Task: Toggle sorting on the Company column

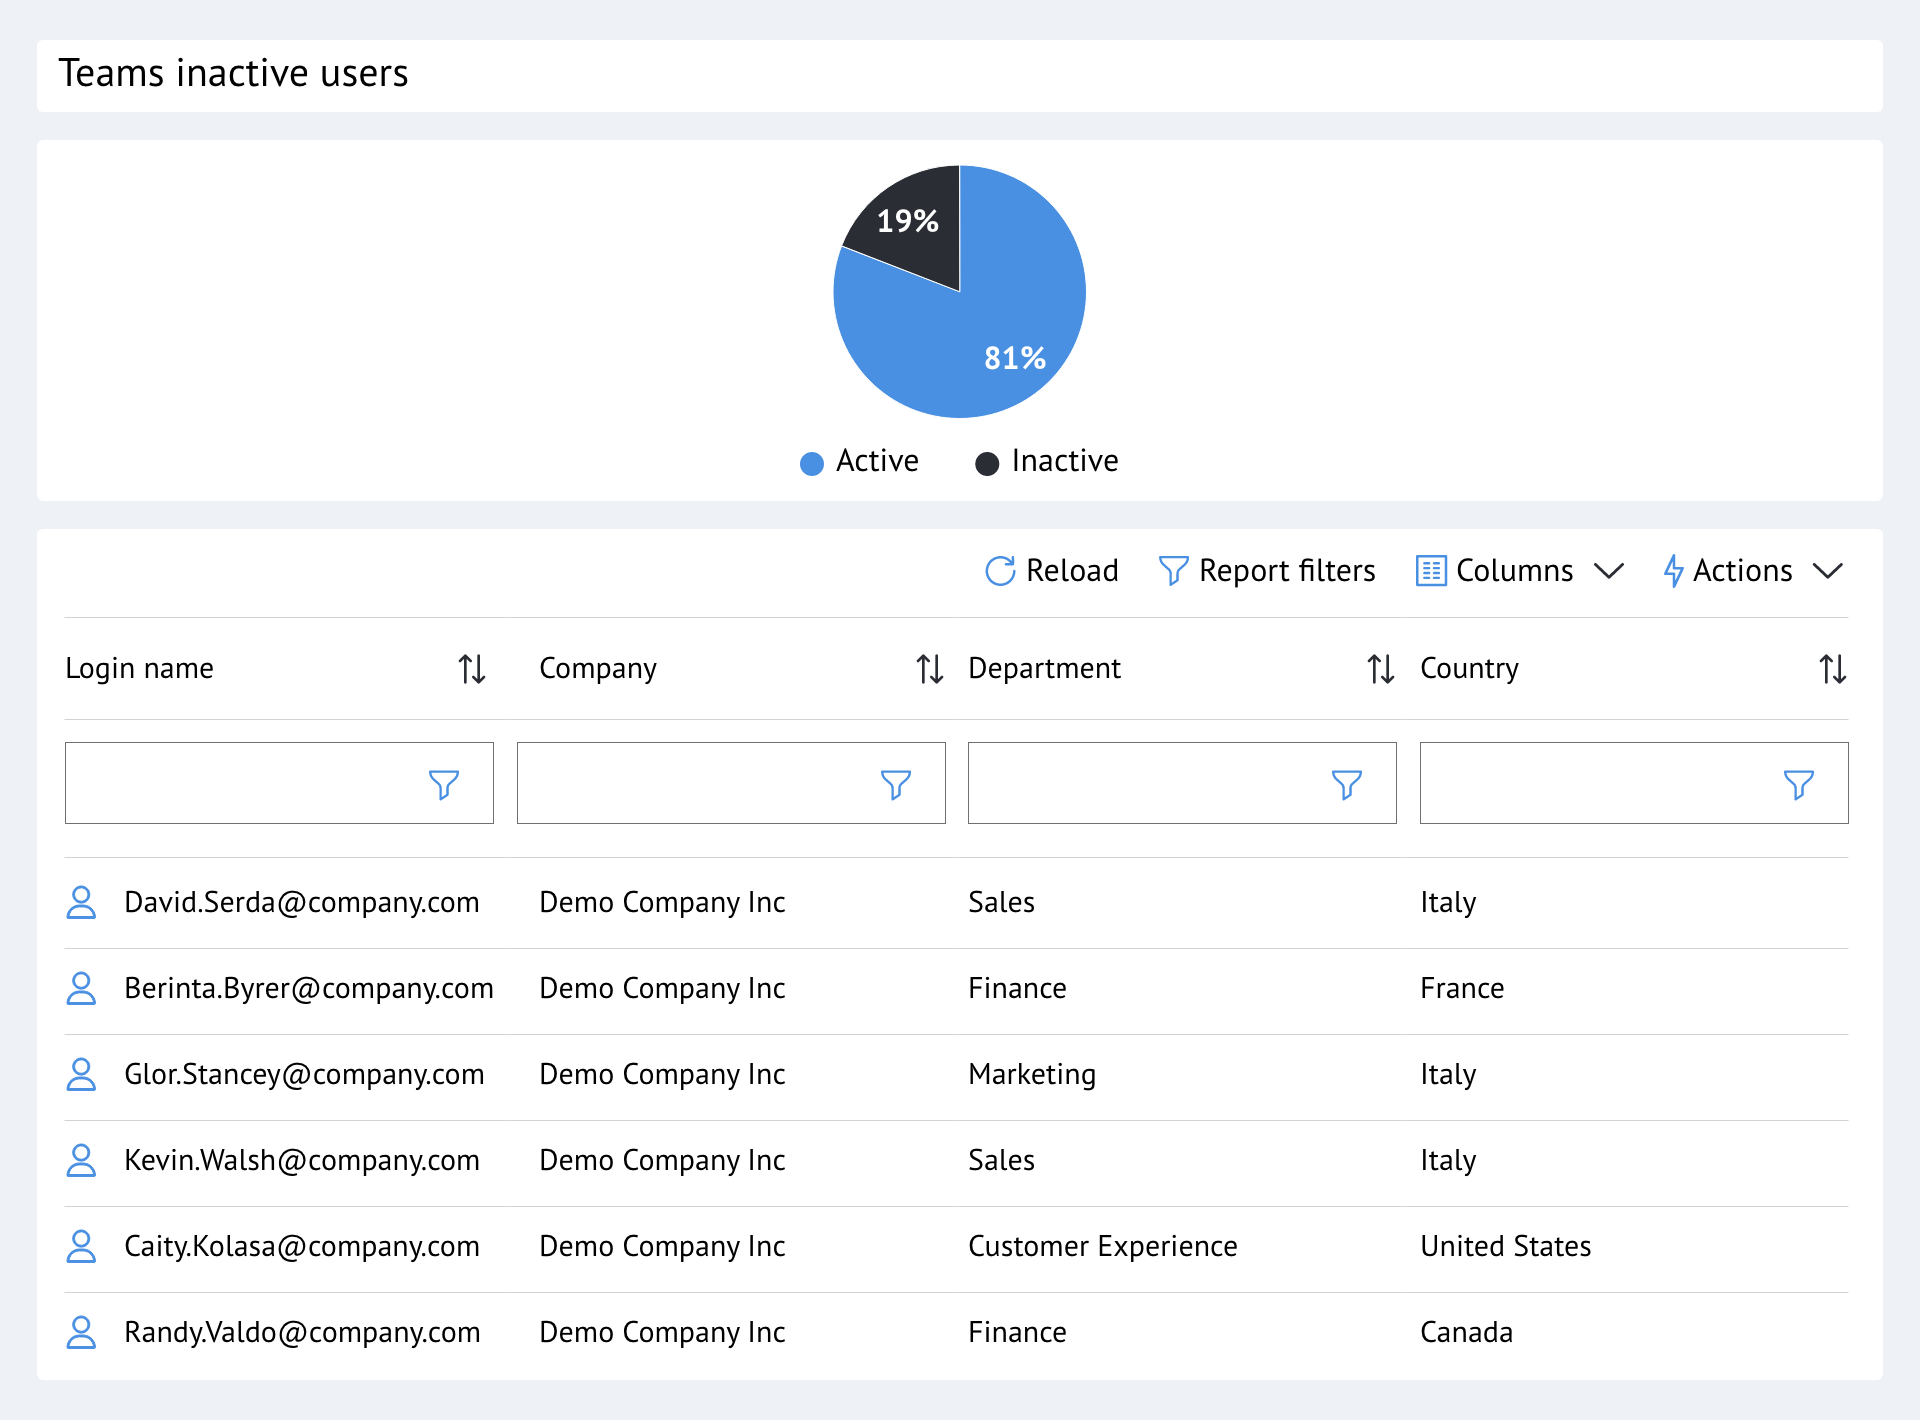Action: (929, 669)
